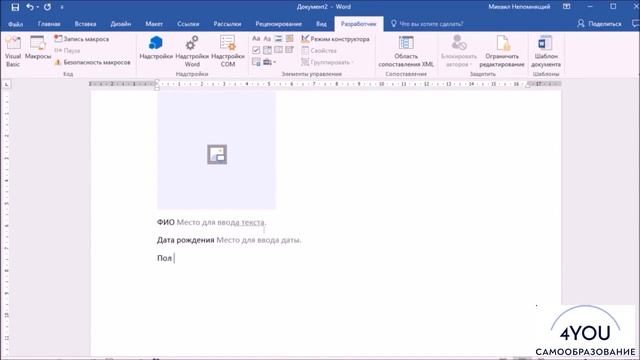
Task: Open the blue Надстройки add-ins store
Action: [156, 48]
